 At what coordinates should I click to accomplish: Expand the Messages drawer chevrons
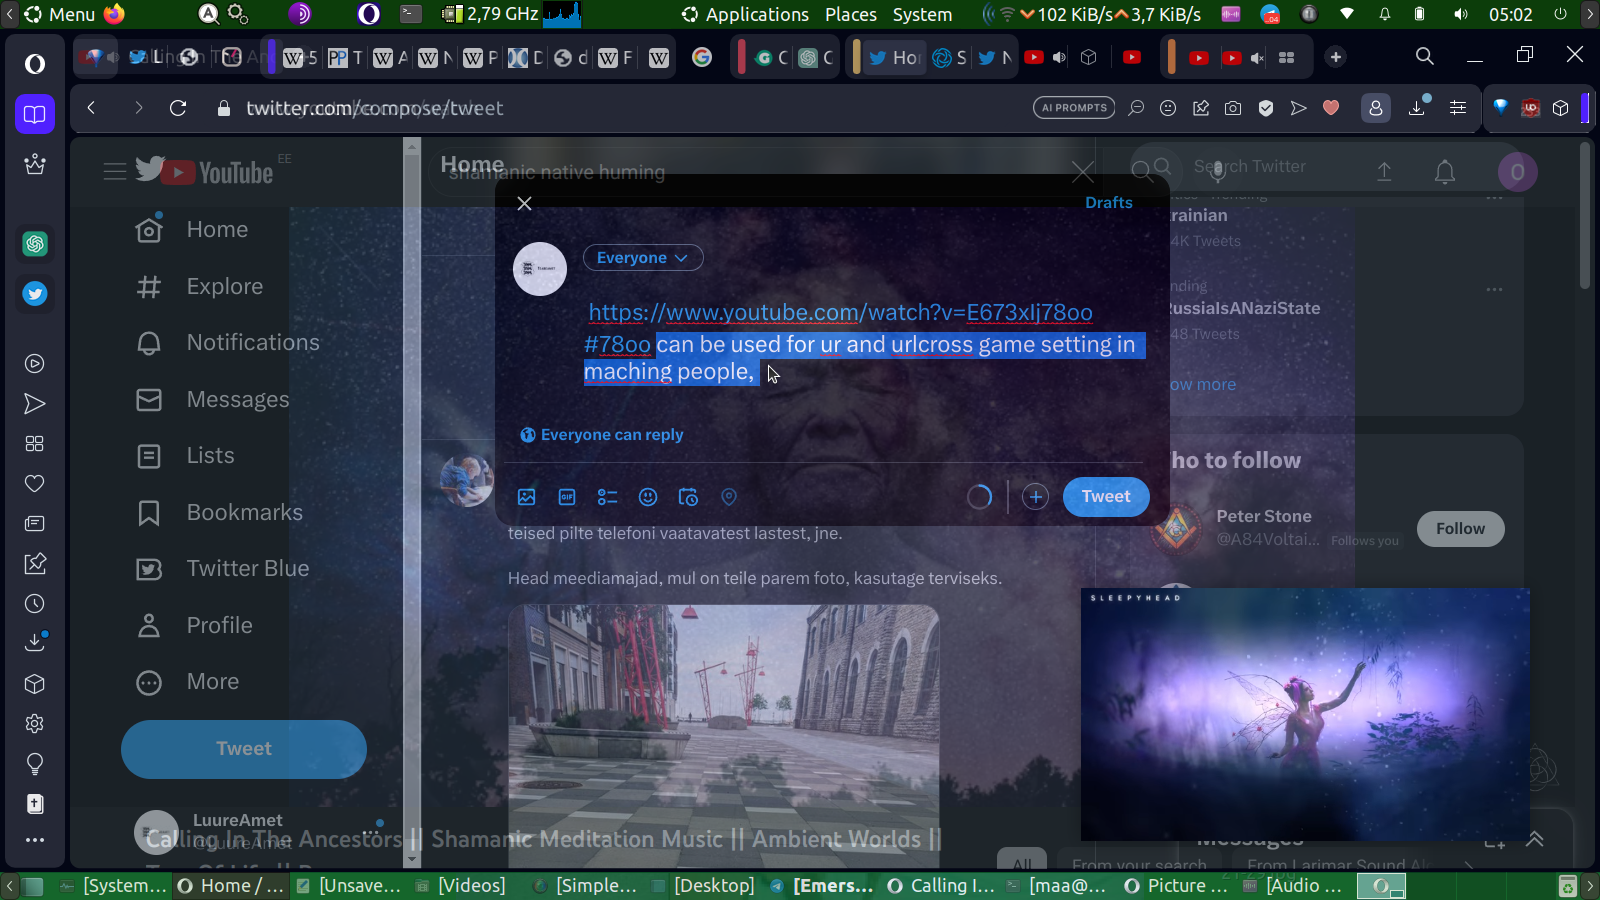1535,839
